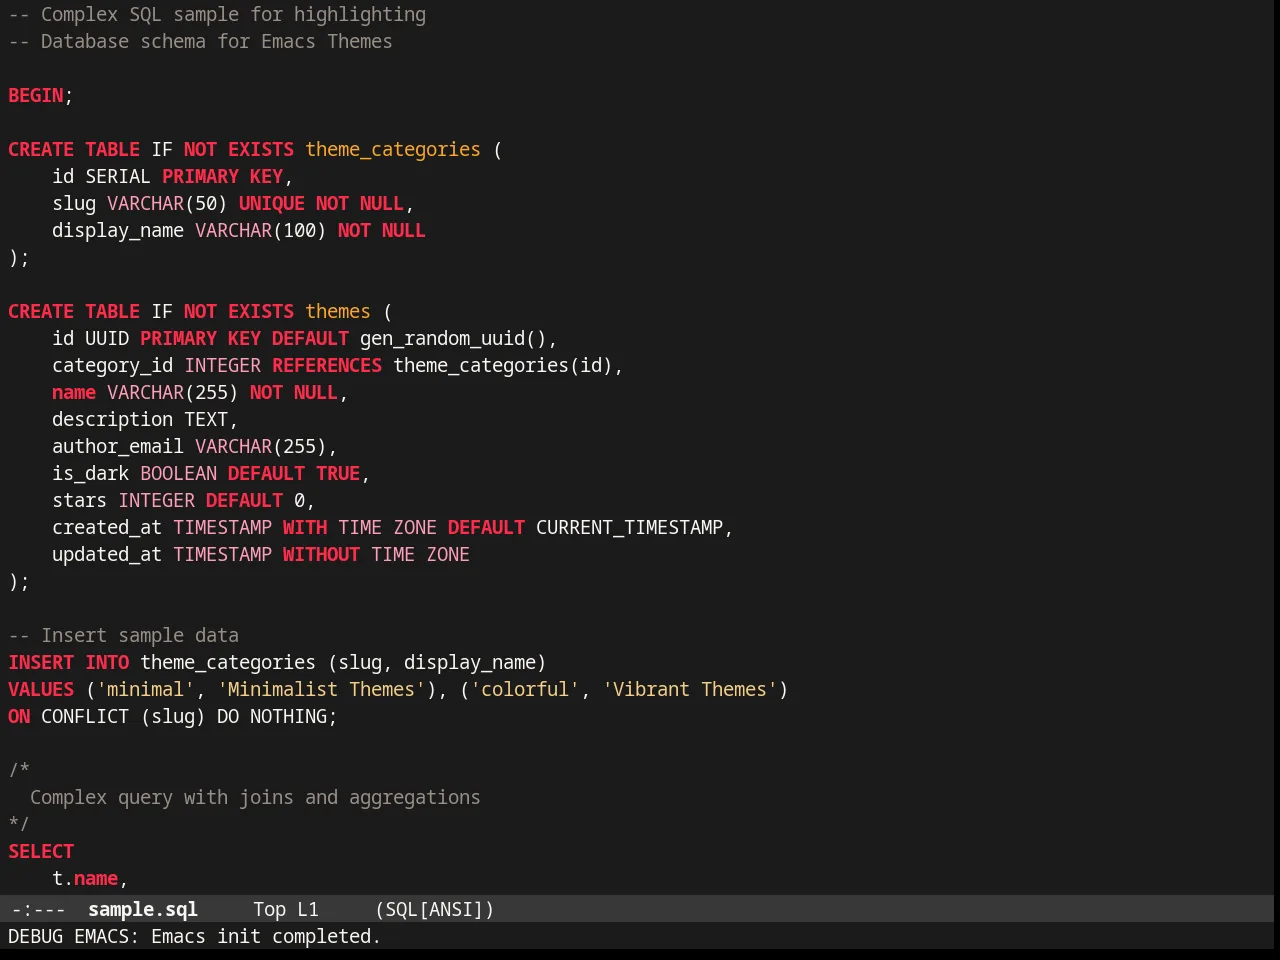This screenshot has width=1280, height=960.
Task: Click the 'minimal' string literal
Action: pos(146,689)
